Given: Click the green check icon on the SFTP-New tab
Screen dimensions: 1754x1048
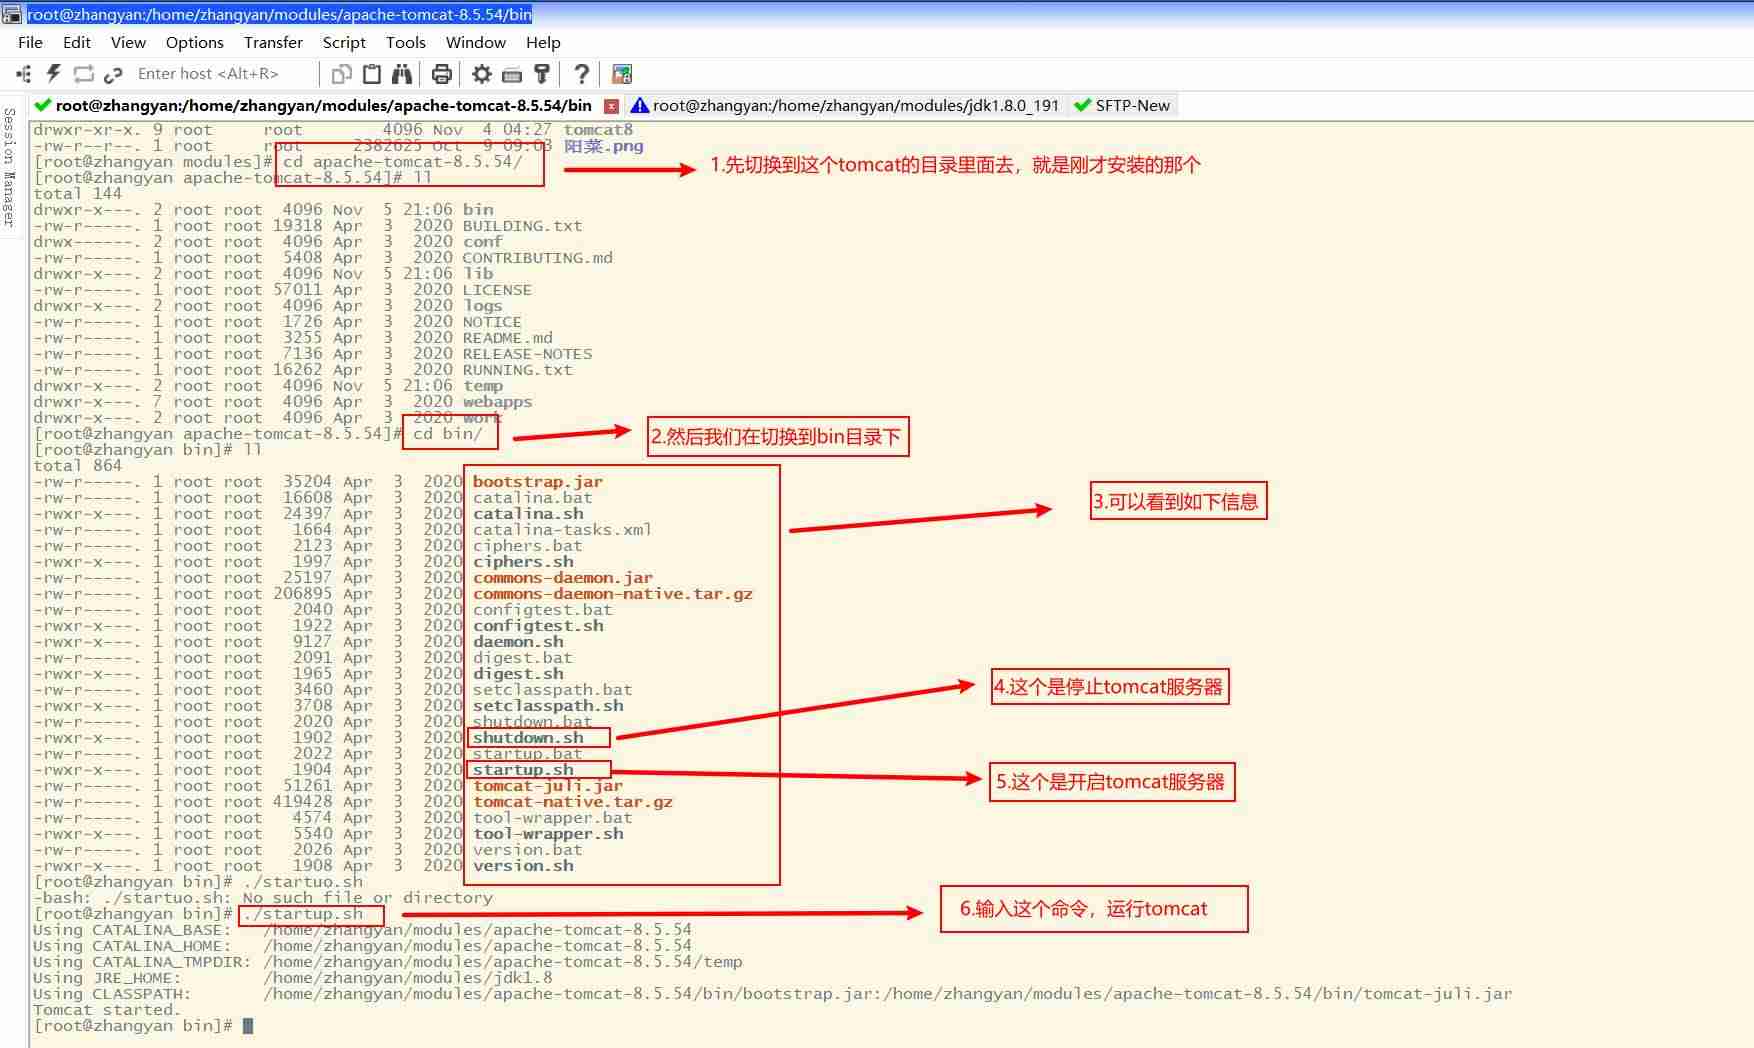Looking at the screenshot, I should tap(1082, 105).
